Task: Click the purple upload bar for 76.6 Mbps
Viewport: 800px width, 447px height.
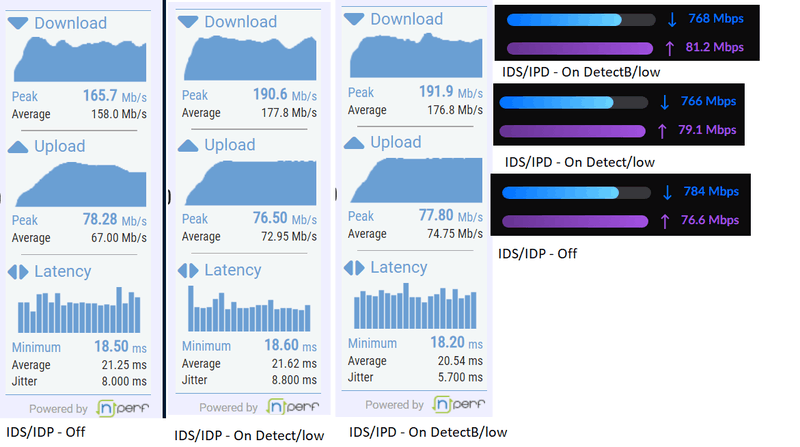Action: pyautogui.click(x=575, y=221)
